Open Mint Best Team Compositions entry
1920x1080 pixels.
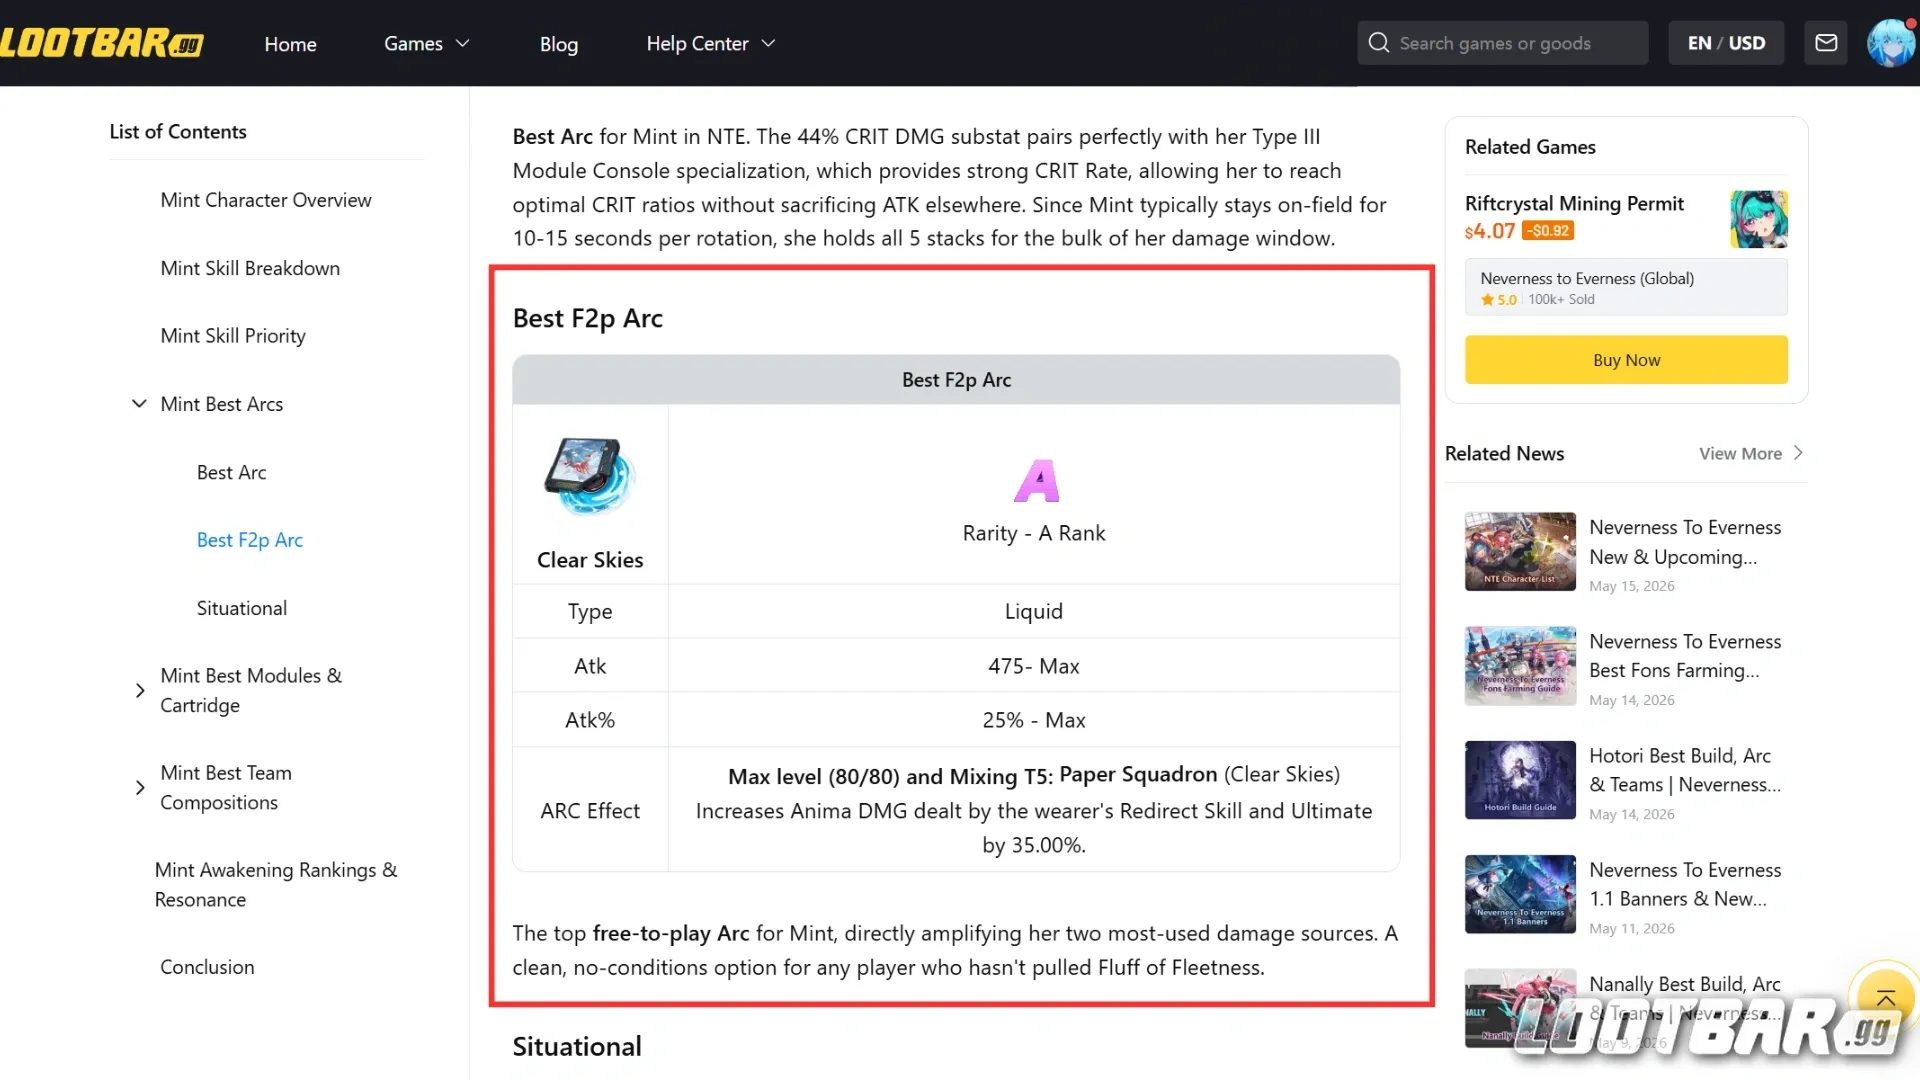tap(226, 788)
